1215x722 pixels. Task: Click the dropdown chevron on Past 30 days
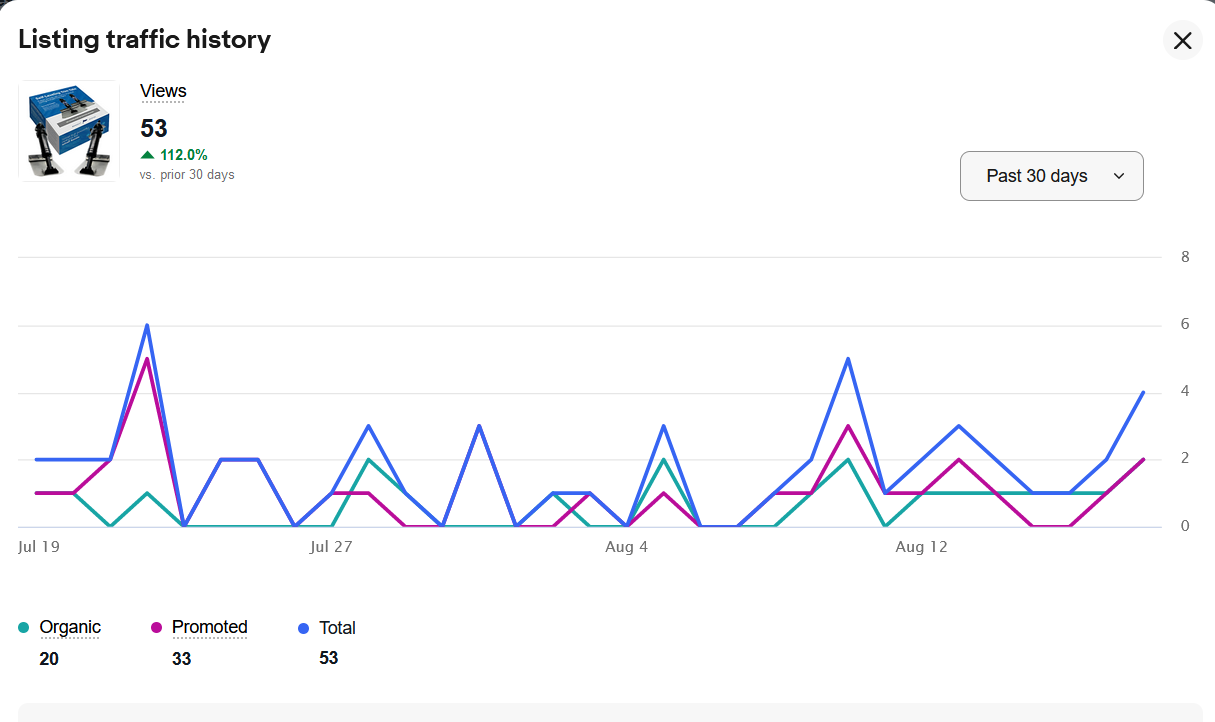coord(1120,175)
